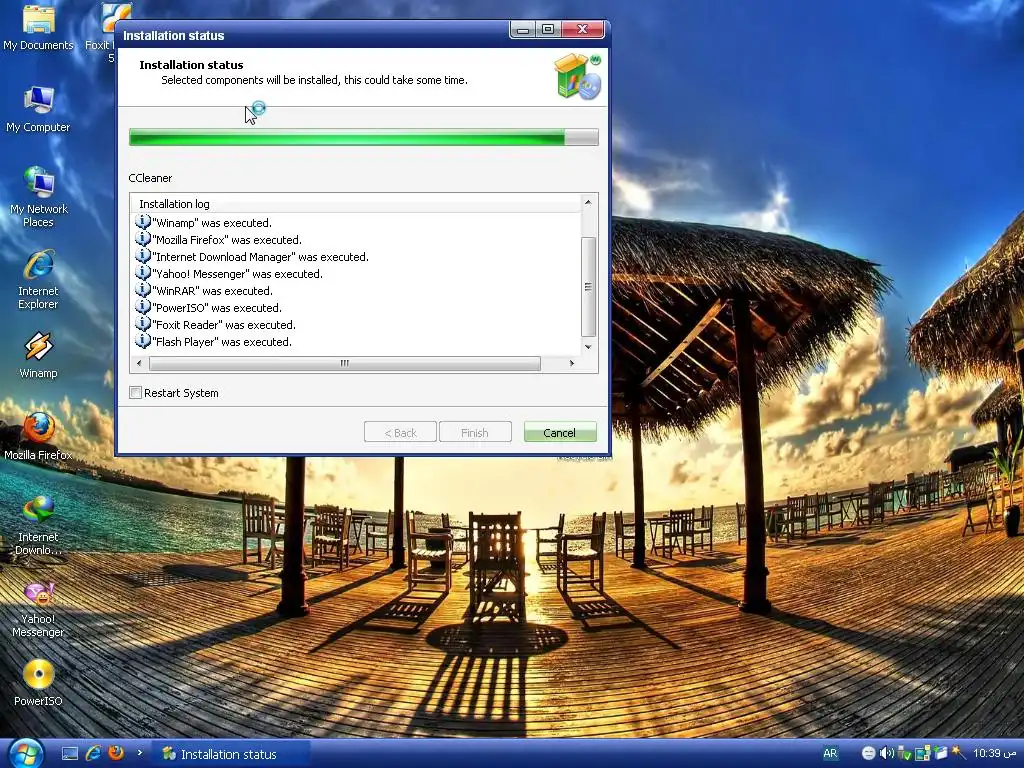The width and height of the screenshot is (1024, 768).
Task: Click the horizontal scrollbar thumb of the log
Action: tap(345, 363)
